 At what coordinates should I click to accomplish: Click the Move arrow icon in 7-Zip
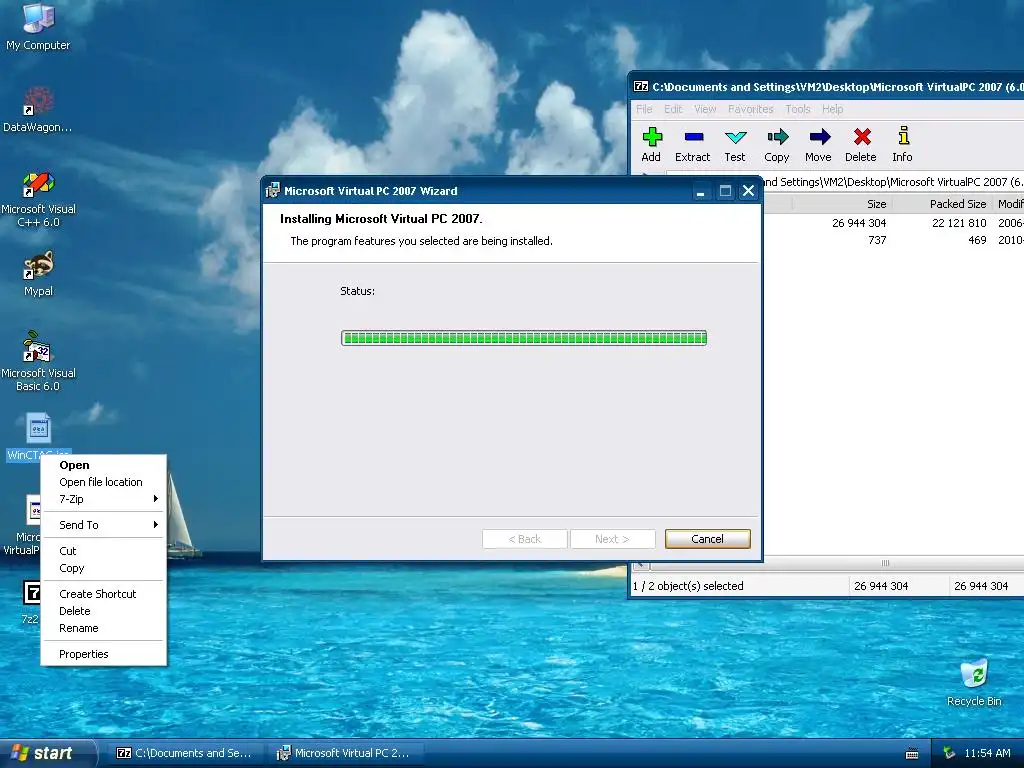pyautogui.click(x=819, y=137)
